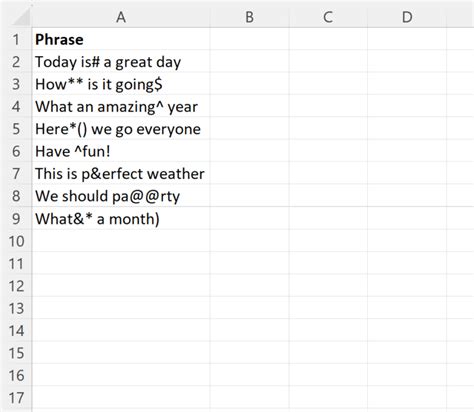Click cell with 'How** is it going$'
The height and width of the screenshot is (412, 474).
pyautogui.click(x=121, y=84)
